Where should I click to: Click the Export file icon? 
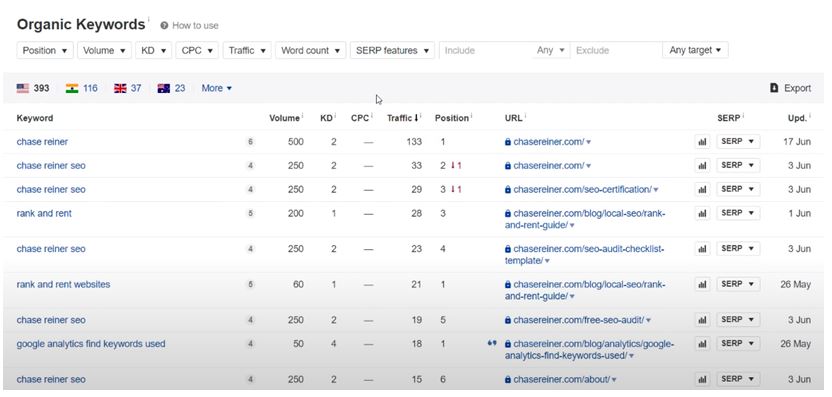pyautogui.click(x=774, y=88)
